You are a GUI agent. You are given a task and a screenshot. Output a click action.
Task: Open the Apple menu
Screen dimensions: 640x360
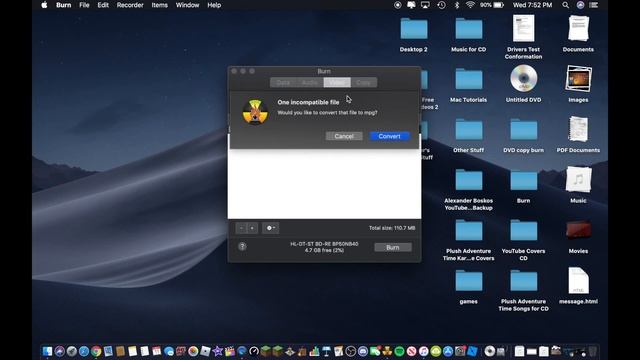coord(44,5)
